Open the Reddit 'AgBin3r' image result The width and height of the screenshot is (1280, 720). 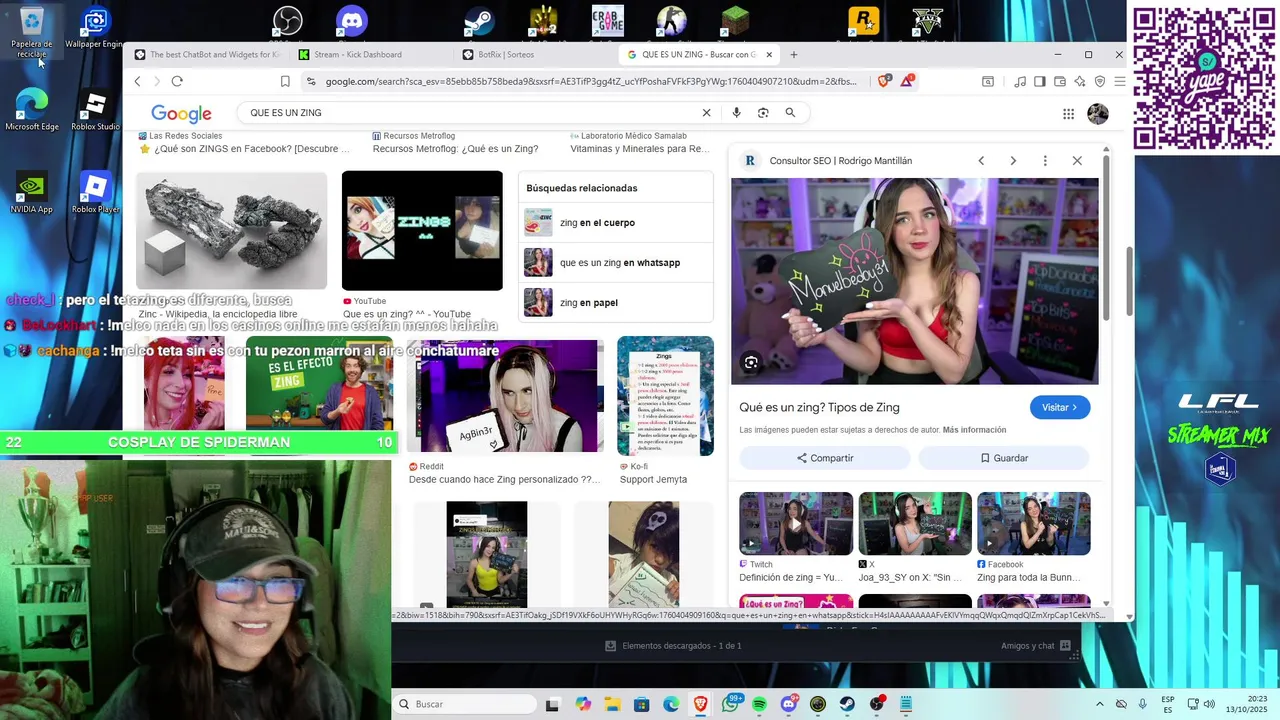coord(505,396)
